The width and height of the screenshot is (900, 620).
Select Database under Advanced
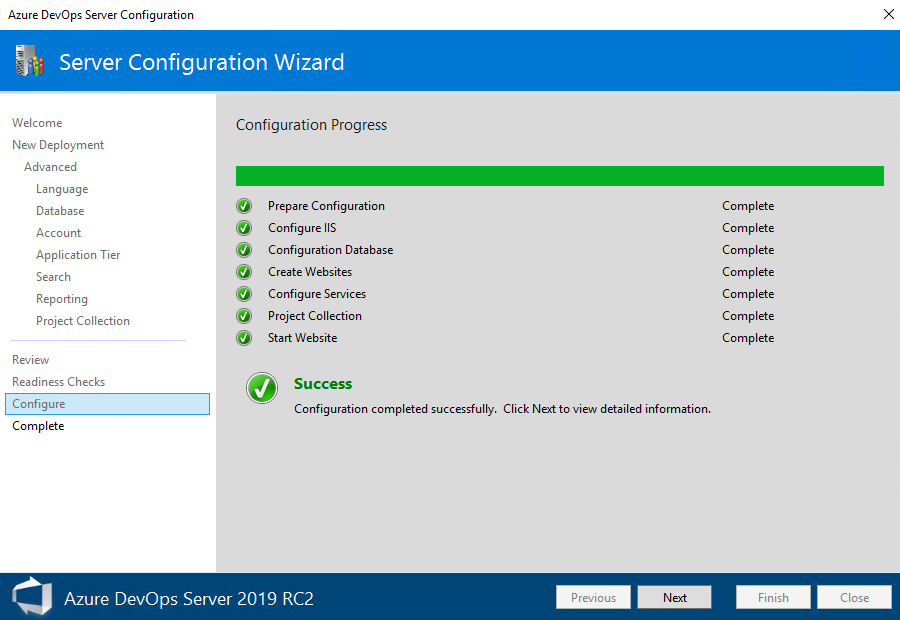coord(62,210)
